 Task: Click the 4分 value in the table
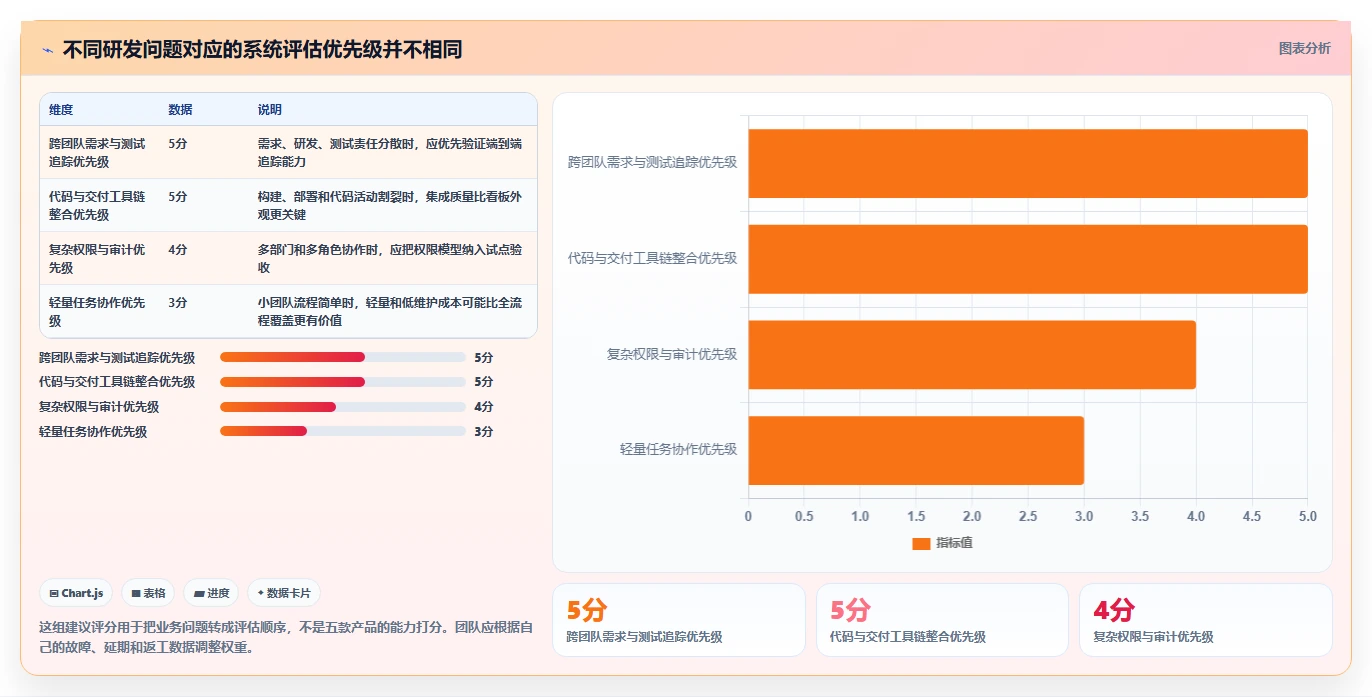[178, 249]
